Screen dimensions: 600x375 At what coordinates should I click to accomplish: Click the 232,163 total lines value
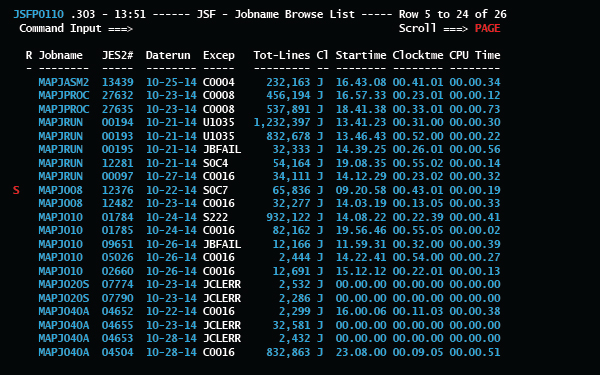pyautogui.click(x=288, y=83)
